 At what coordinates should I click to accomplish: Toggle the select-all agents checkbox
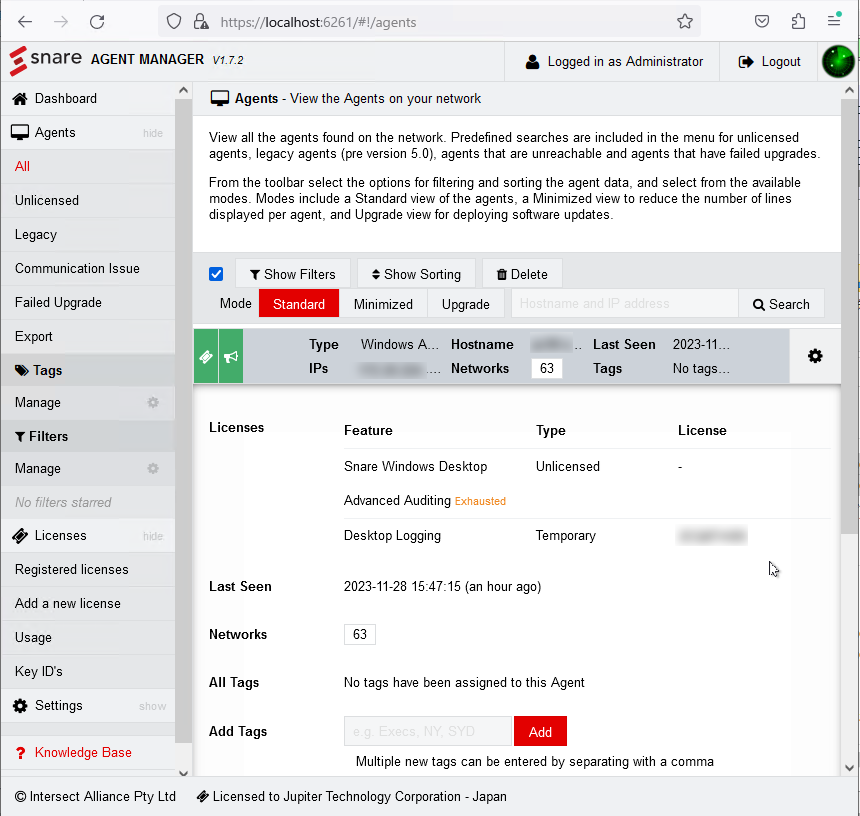pyautogui.click(x=216, y=274)
